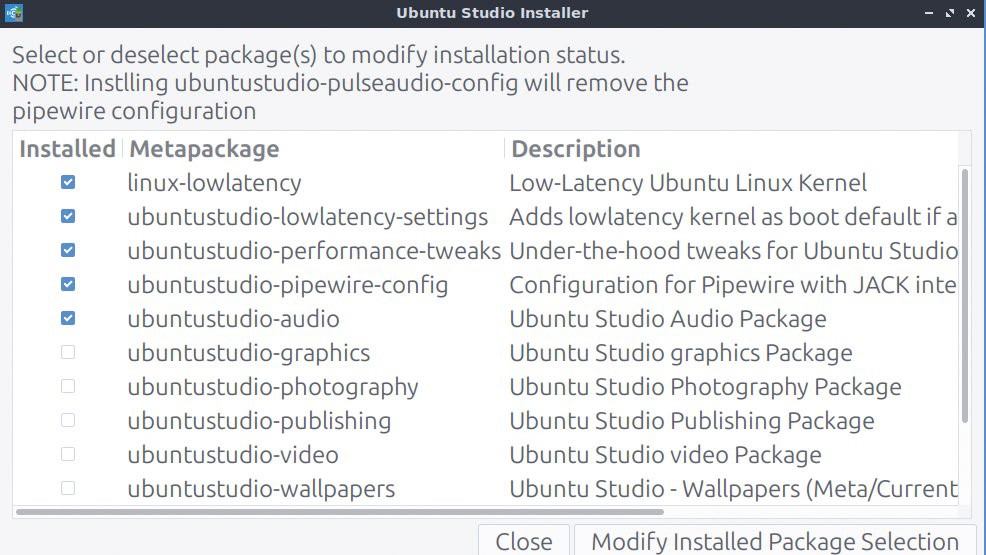Click 'Adds lowlatency kernel as boot default' description
The height and width of the screenshot is (555, 986).
pos(733,217)
